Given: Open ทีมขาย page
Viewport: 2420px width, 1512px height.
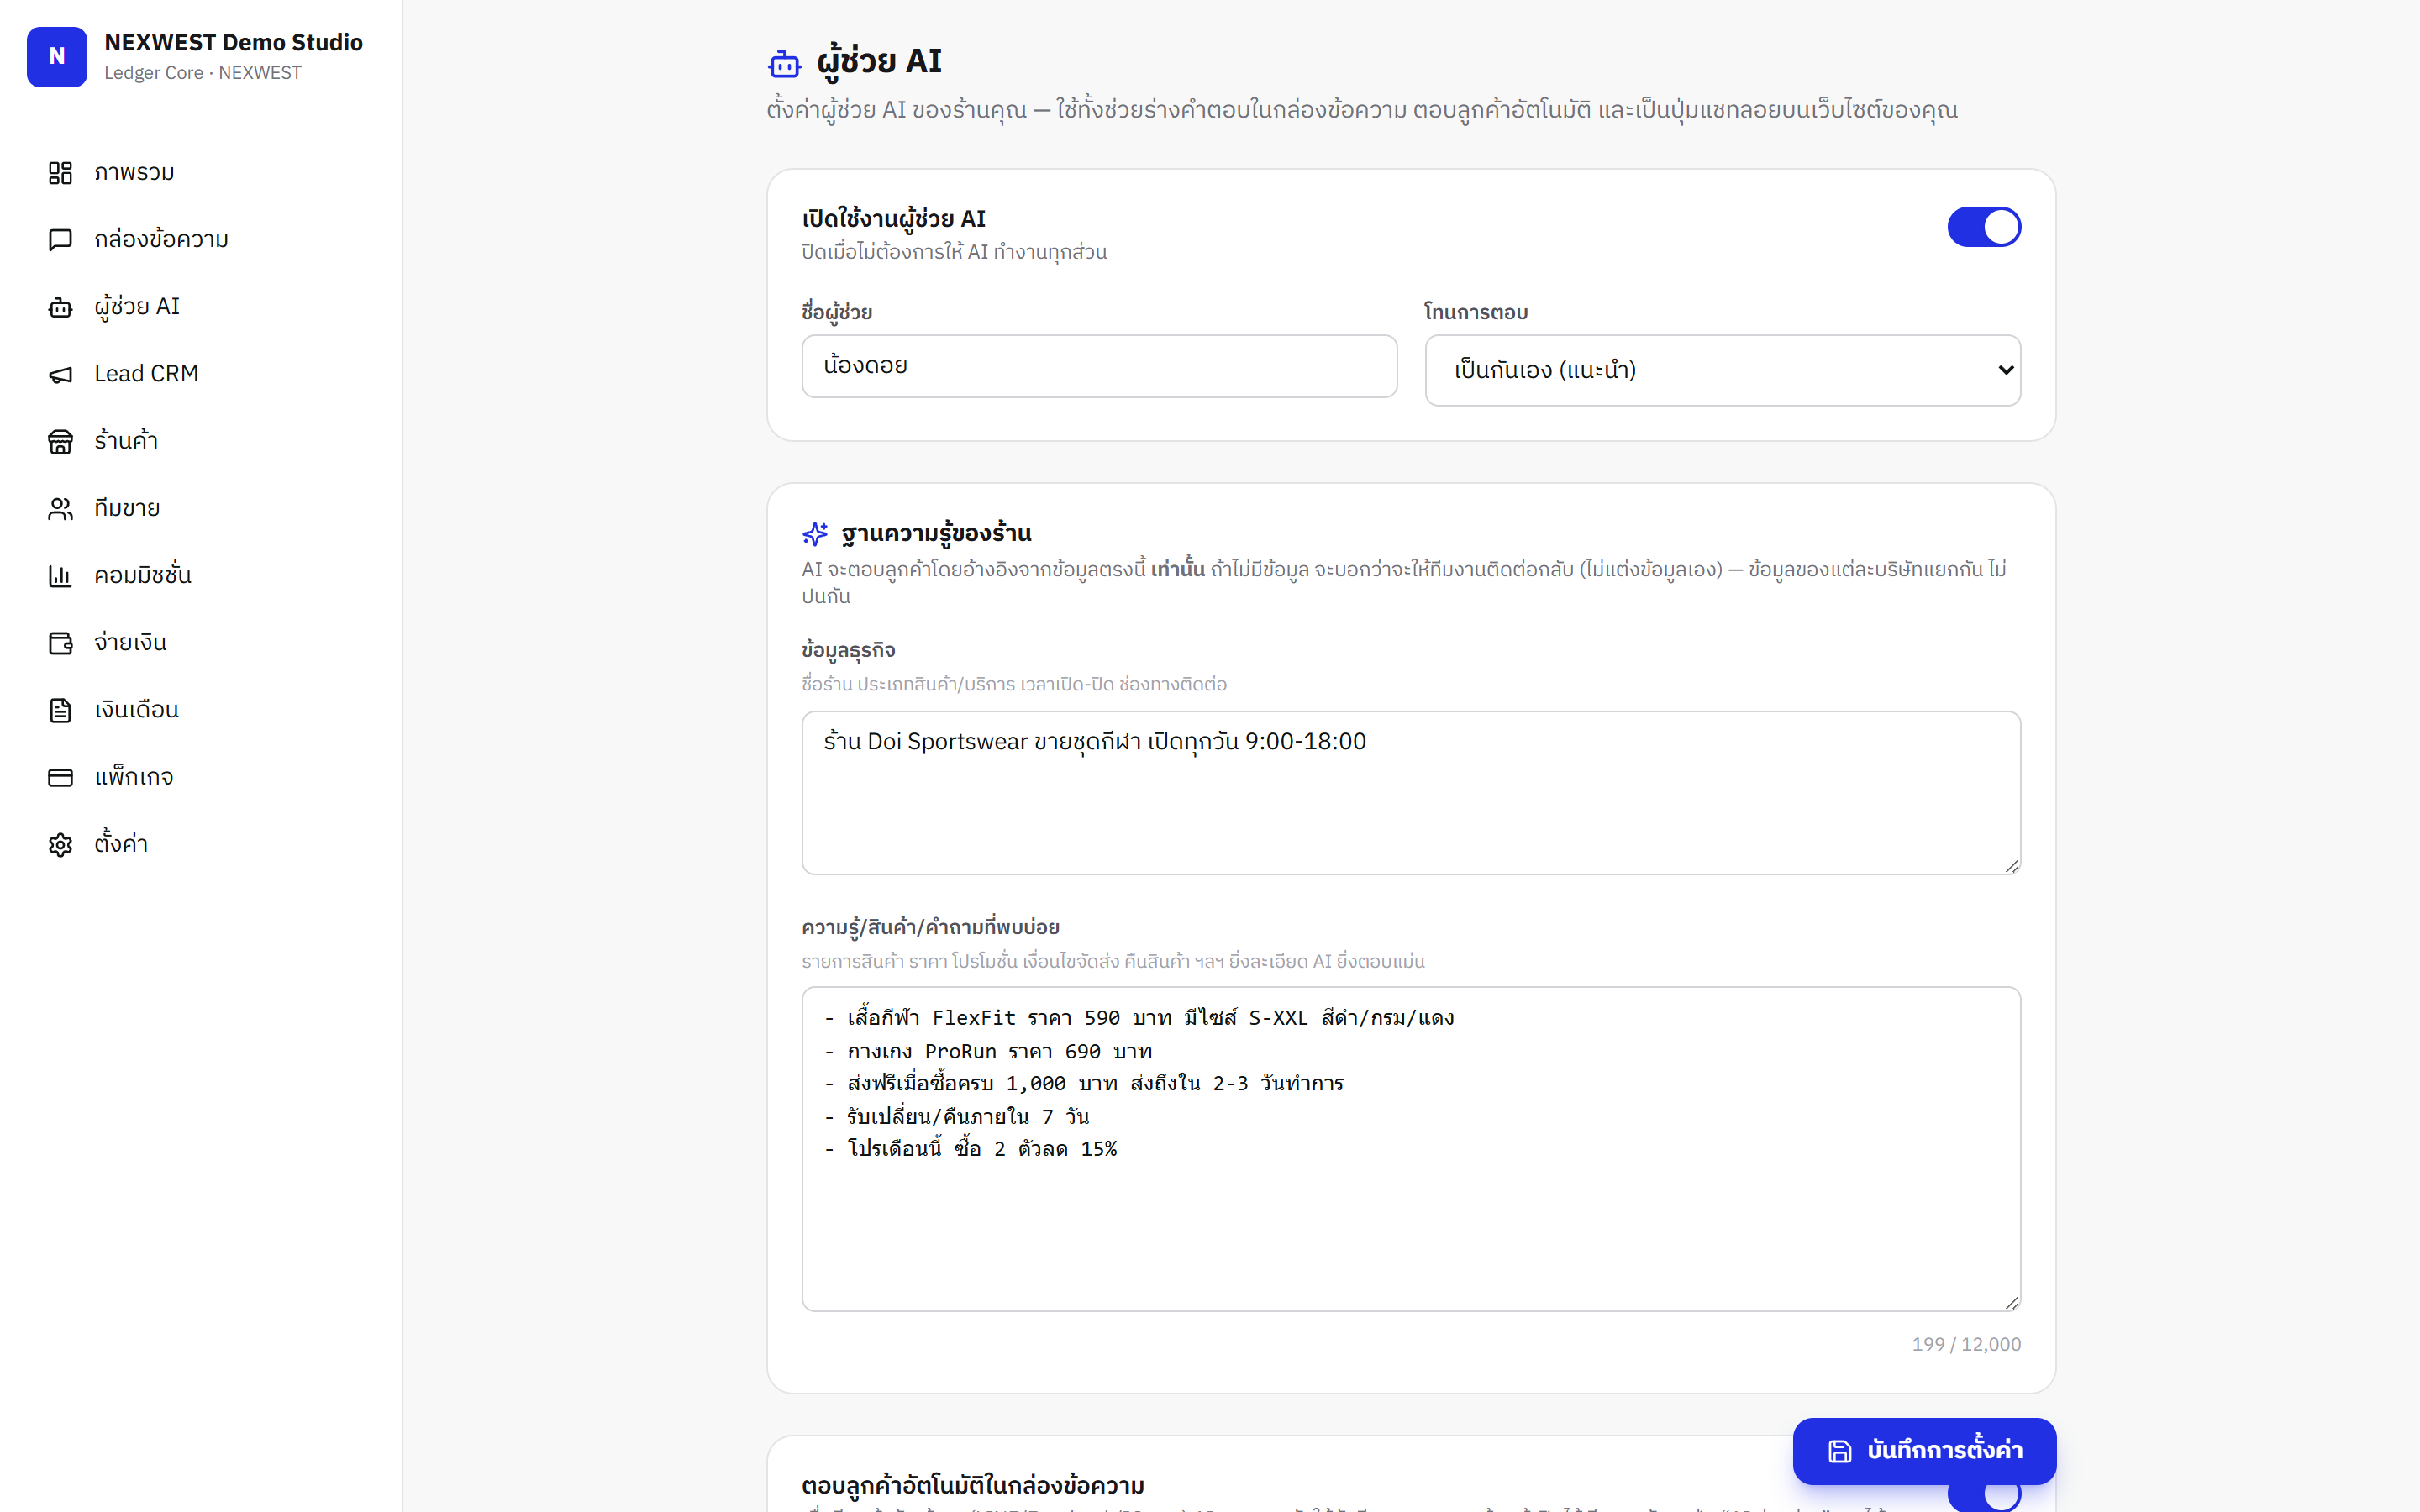Looking at the screenshot, I should 201,509.
